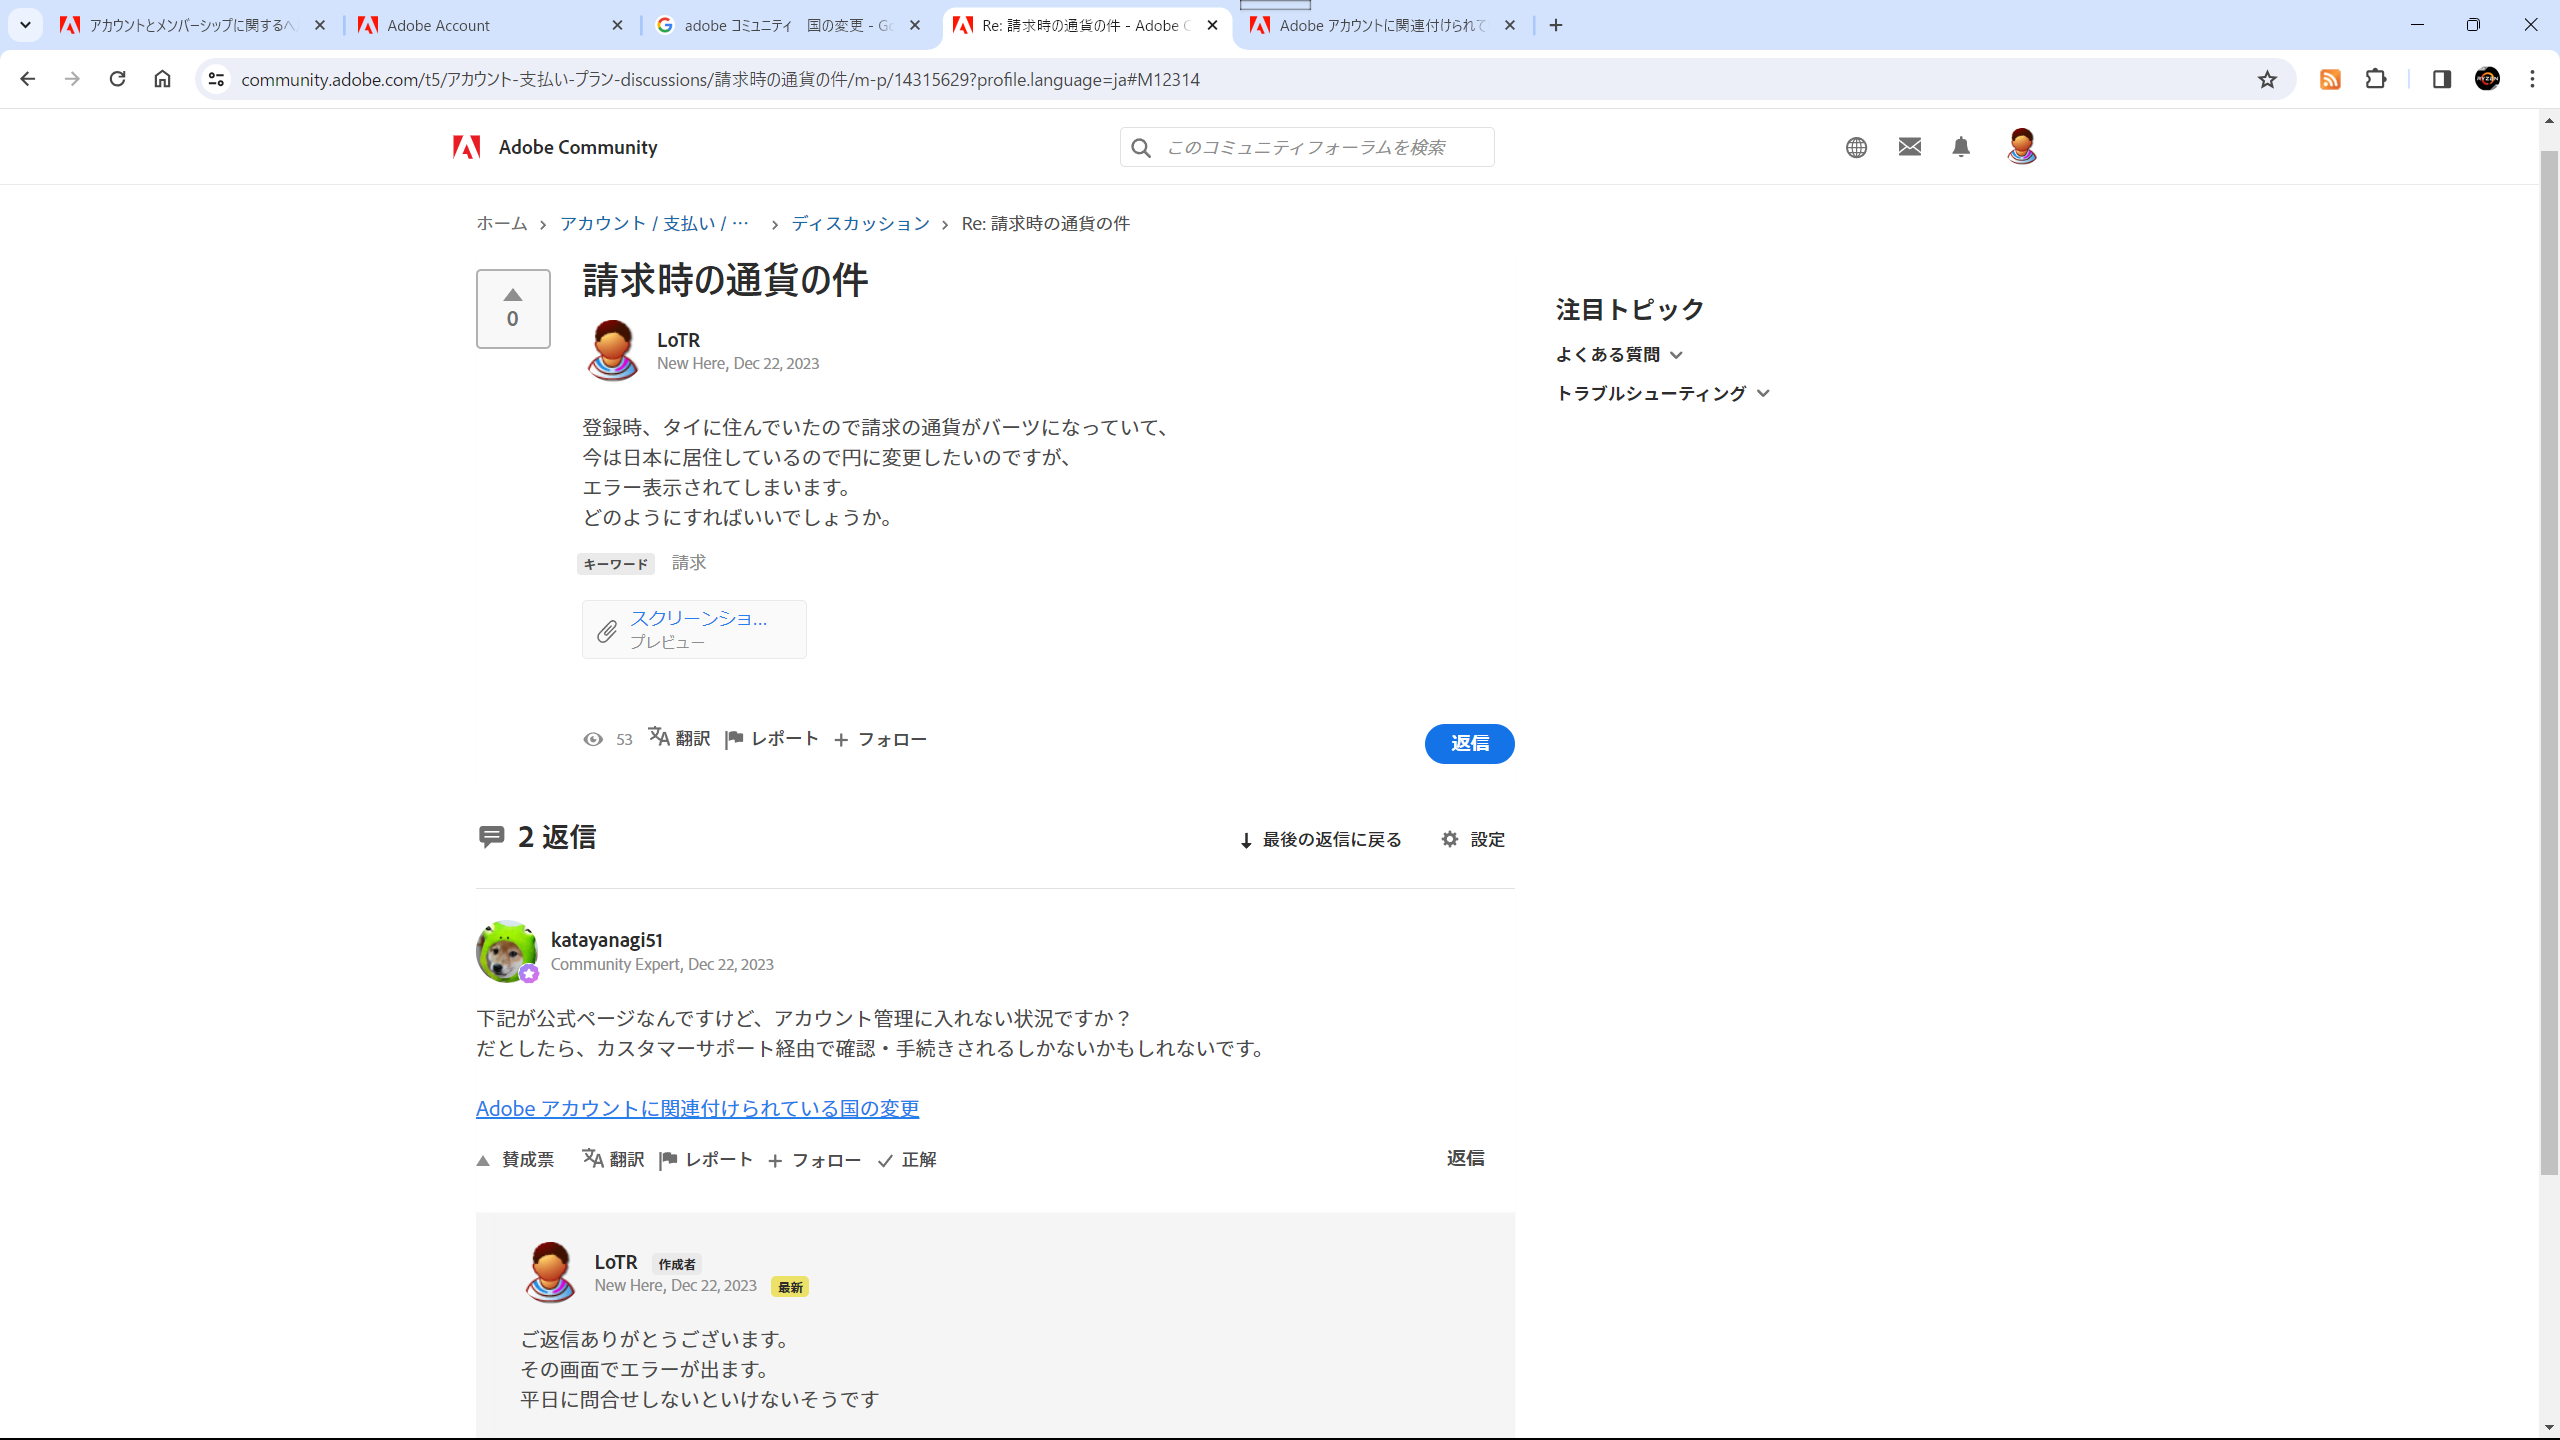2560x1440 pixels.
Task: Open the notifications bell
Action: 1961,147
